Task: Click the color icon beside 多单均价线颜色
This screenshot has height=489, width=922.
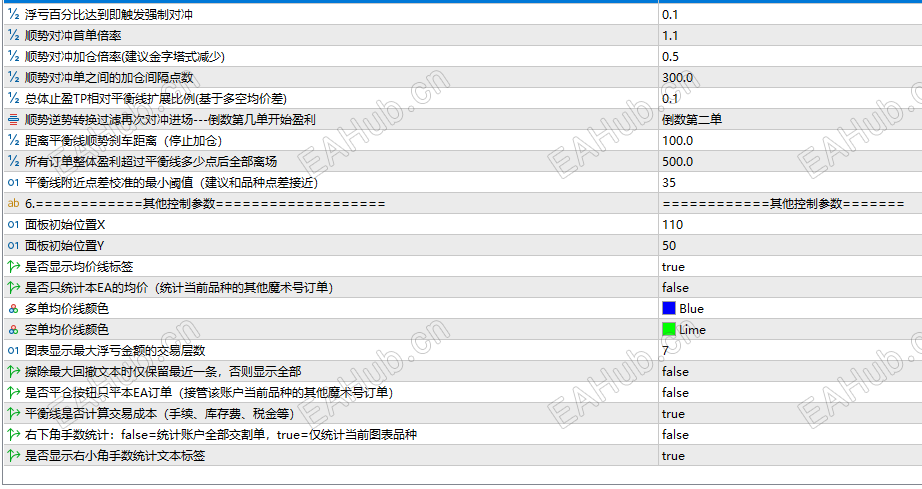Action: tap(14, 309)
